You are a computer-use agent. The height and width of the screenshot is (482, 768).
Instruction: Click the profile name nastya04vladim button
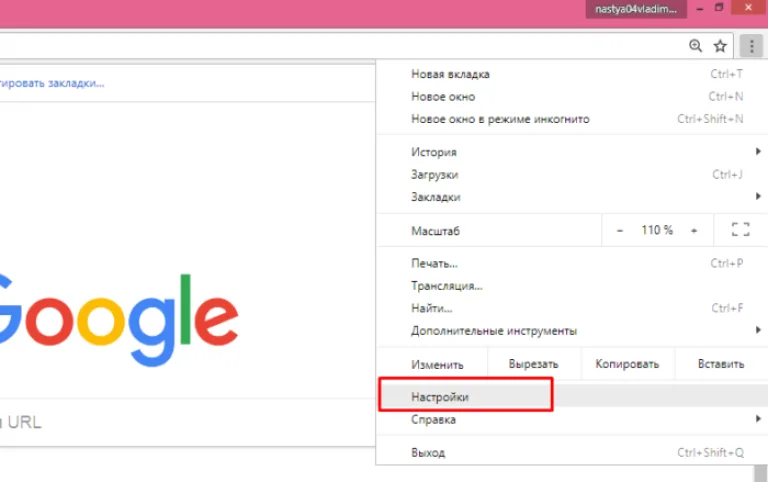tap(636, 9)
